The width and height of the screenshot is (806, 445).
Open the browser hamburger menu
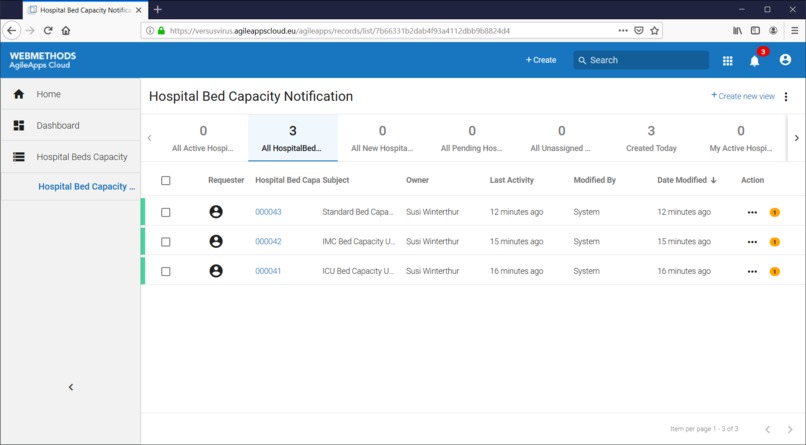(x=794, y=30)
